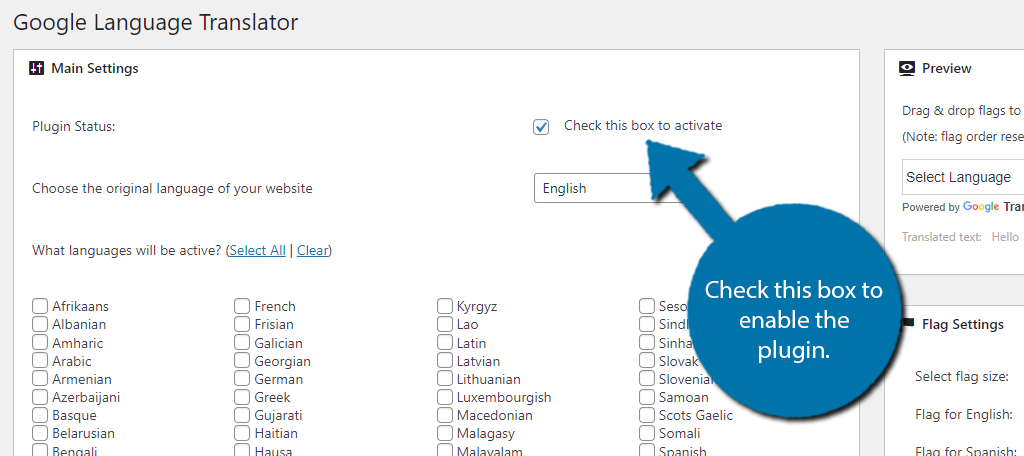The image size is (1024, 456).
Task: Click the Plugin Status label
Action: [x=74, y=126]
